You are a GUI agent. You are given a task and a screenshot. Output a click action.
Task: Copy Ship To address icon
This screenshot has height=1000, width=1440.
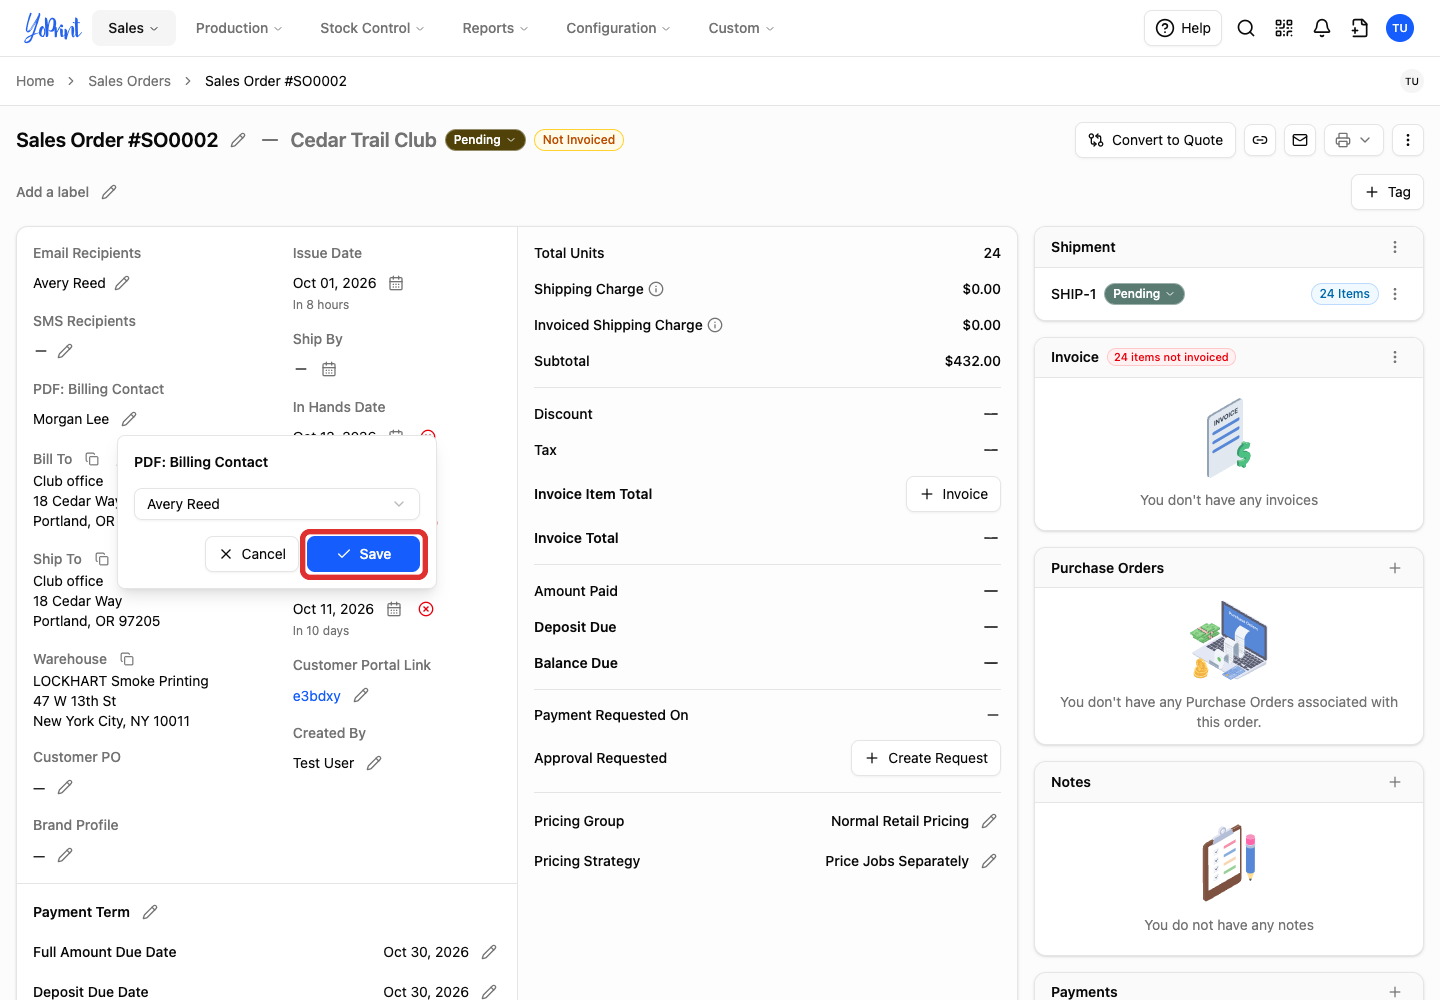102,559
